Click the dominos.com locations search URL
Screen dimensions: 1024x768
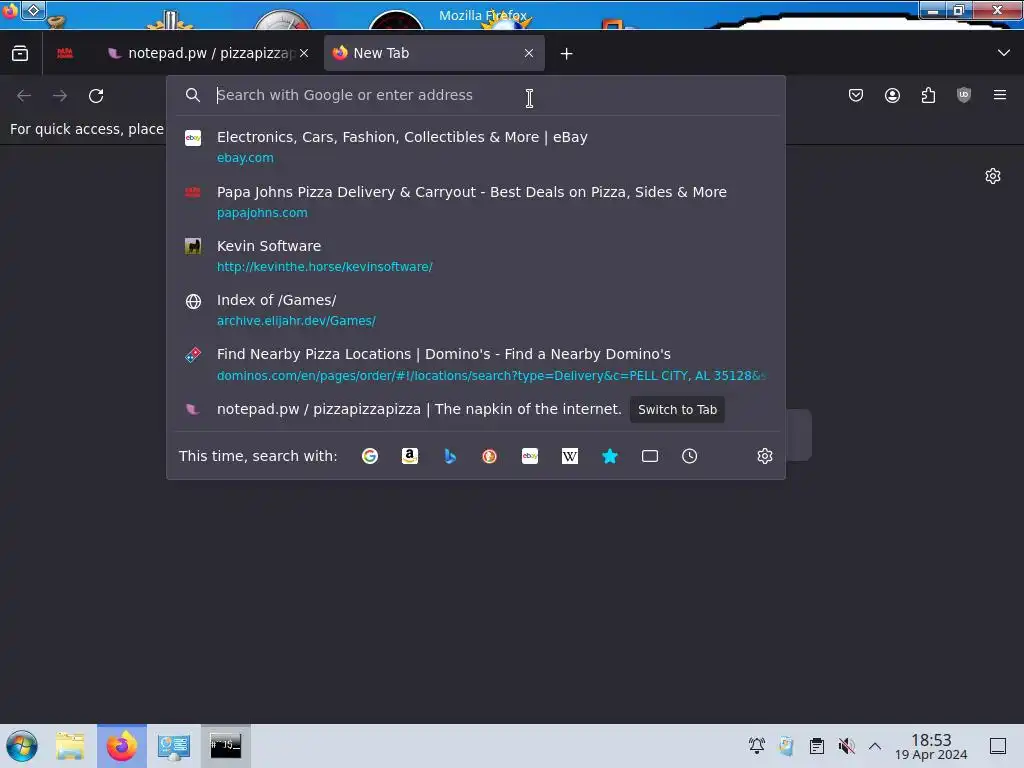pyautogui.click(x=490, y=376)
